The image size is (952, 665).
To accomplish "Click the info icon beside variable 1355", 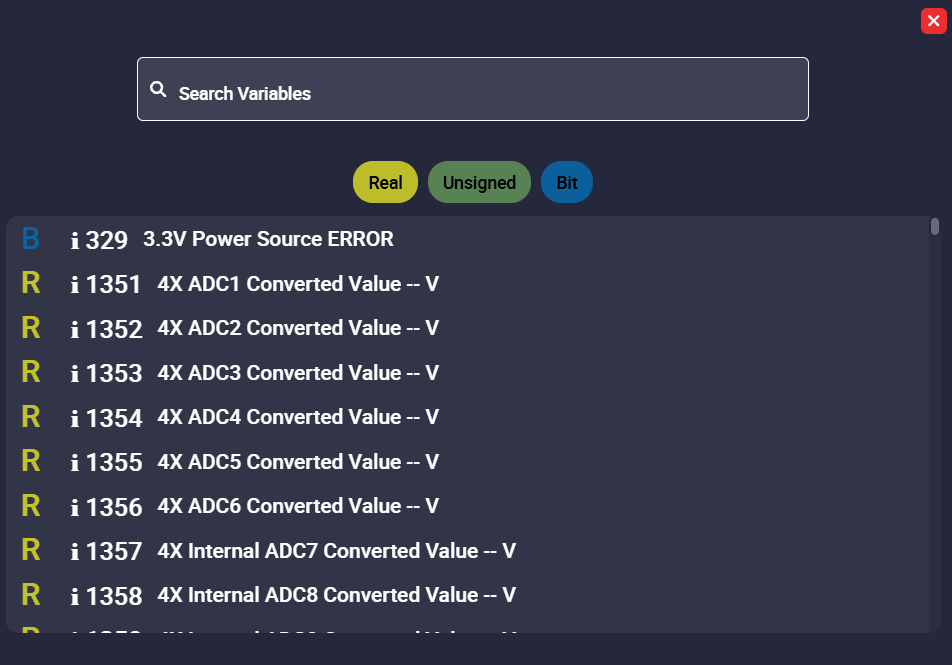I will point(75,463).
